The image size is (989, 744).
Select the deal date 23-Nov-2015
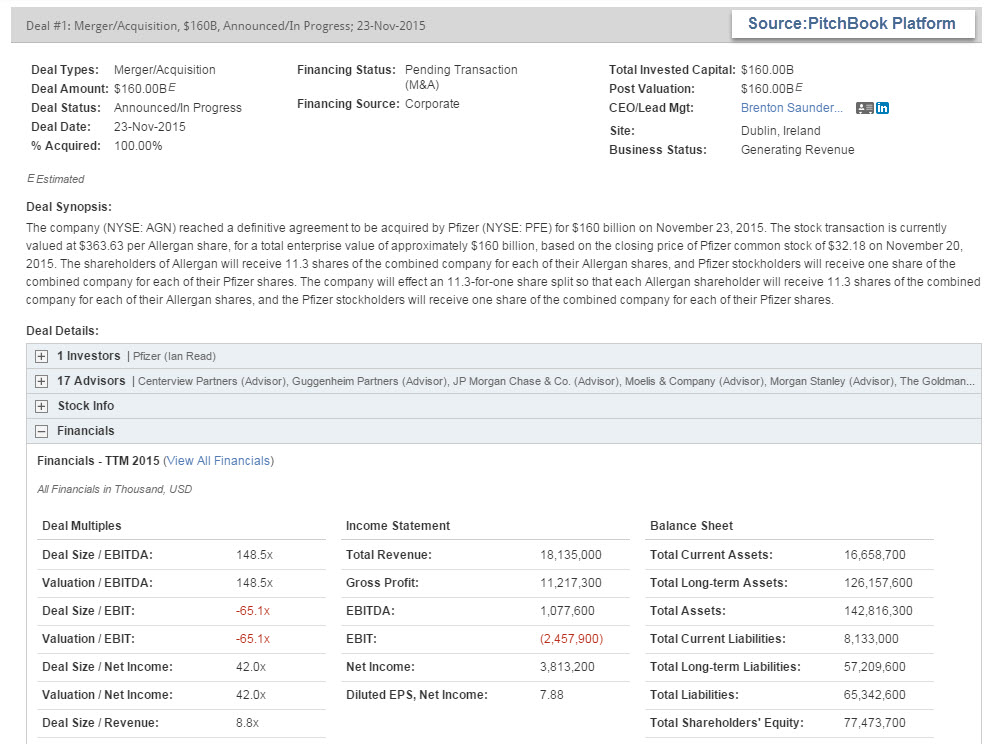149,127
